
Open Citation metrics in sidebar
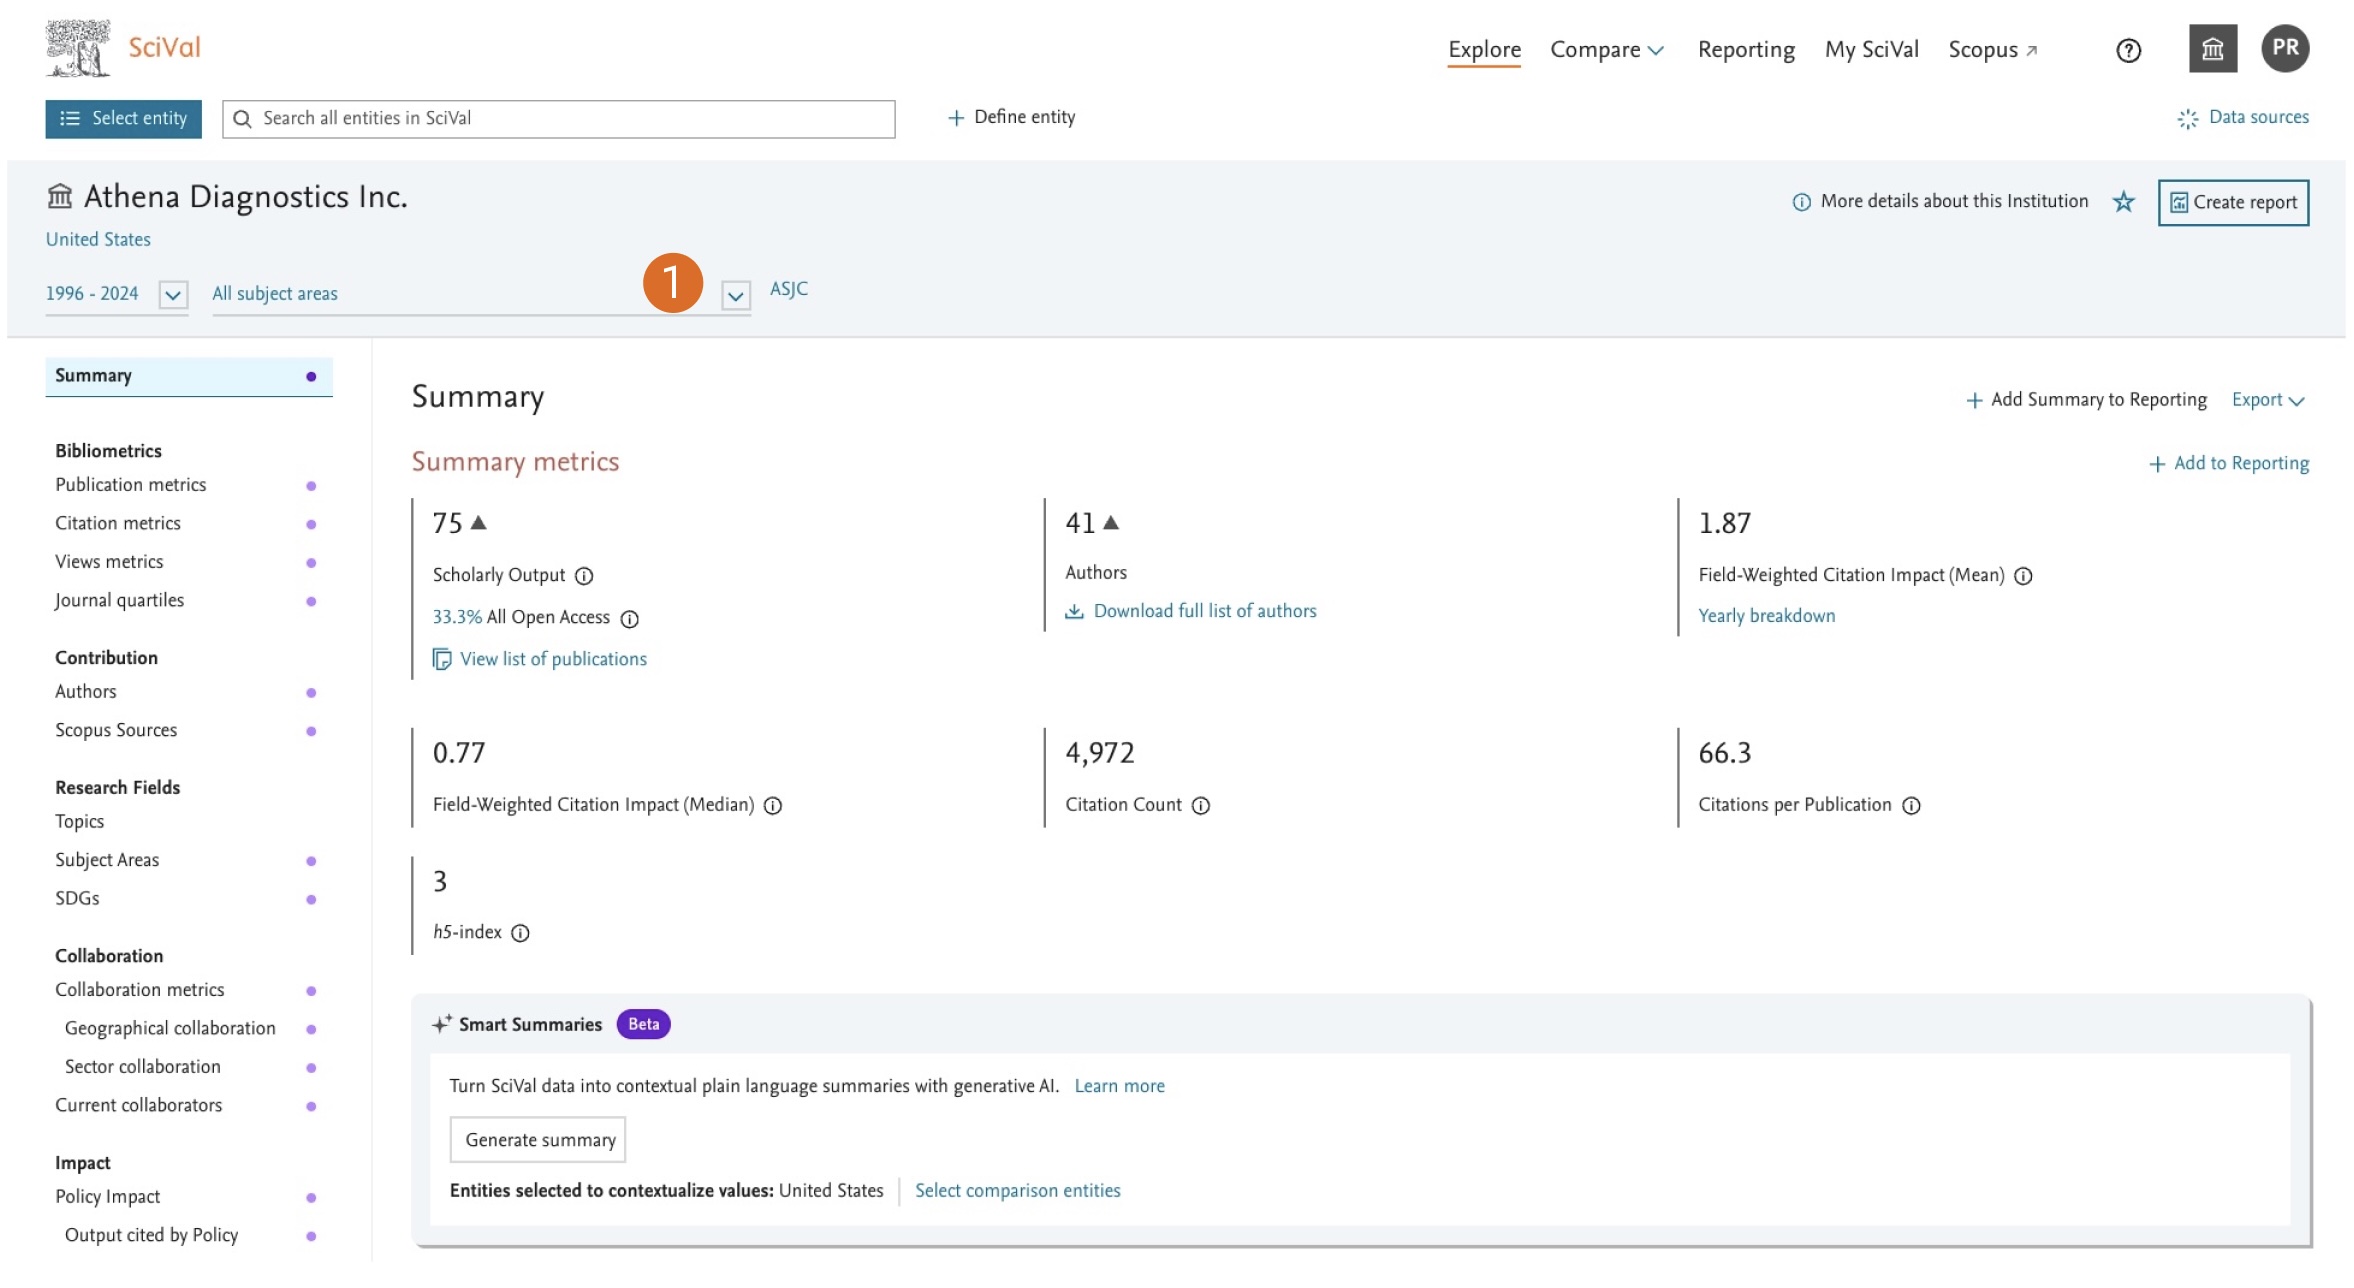(x=118, y=523)
